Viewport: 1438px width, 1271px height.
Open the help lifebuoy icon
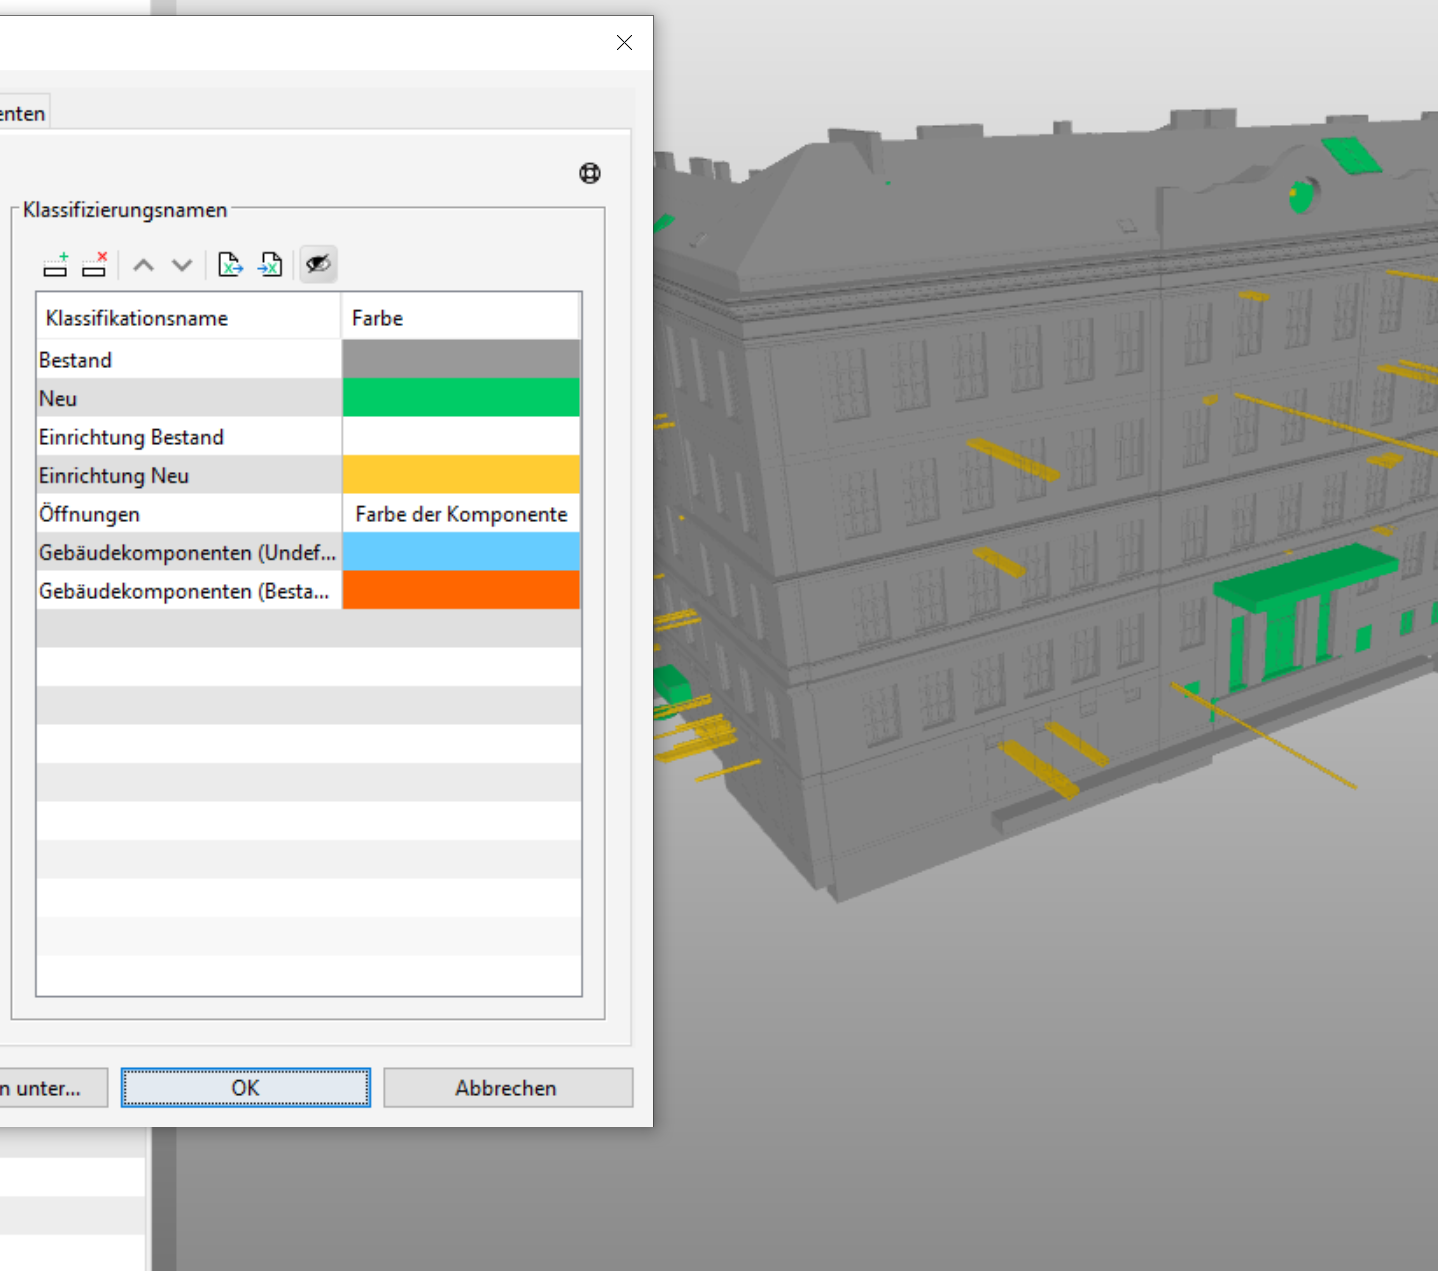point(590,173)
